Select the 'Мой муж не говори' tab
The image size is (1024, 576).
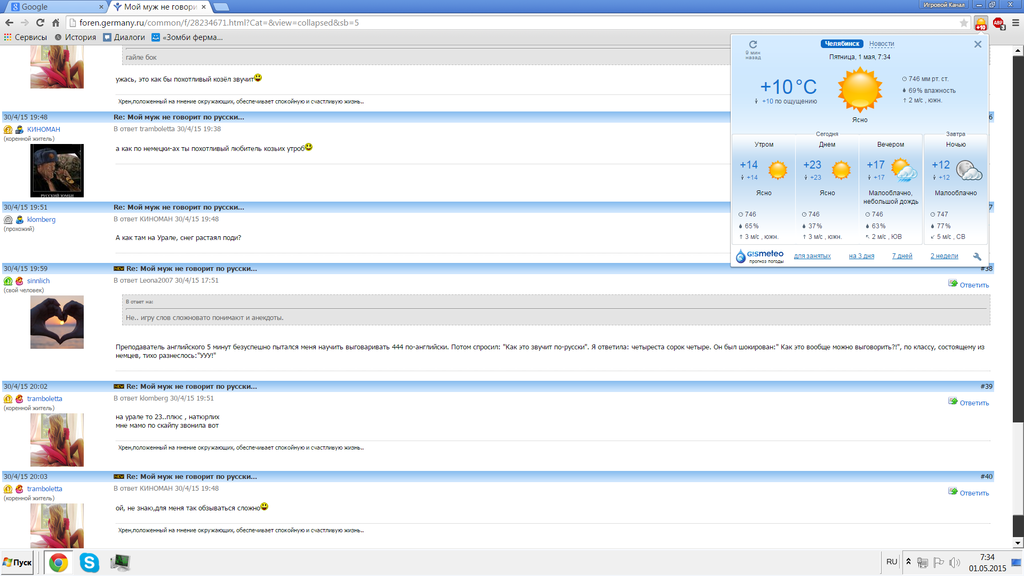159,7
